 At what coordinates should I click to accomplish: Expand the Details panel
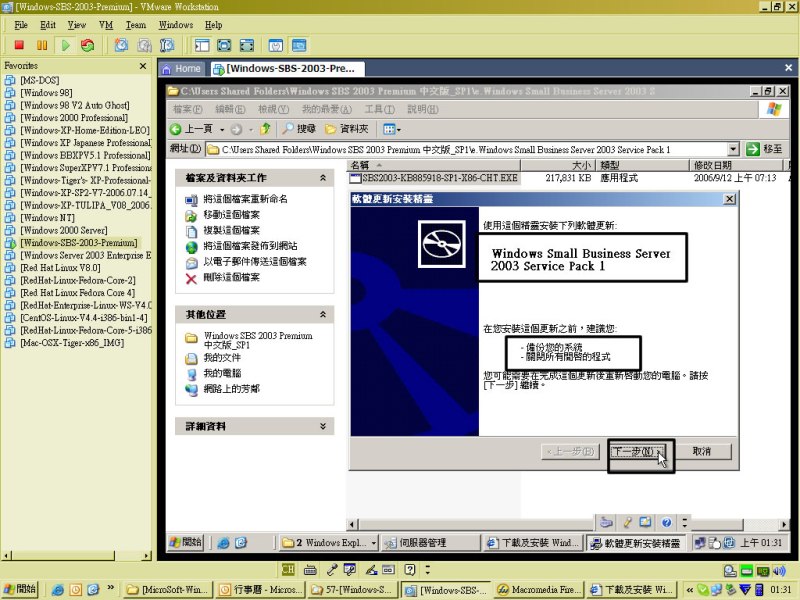point(322,426)
